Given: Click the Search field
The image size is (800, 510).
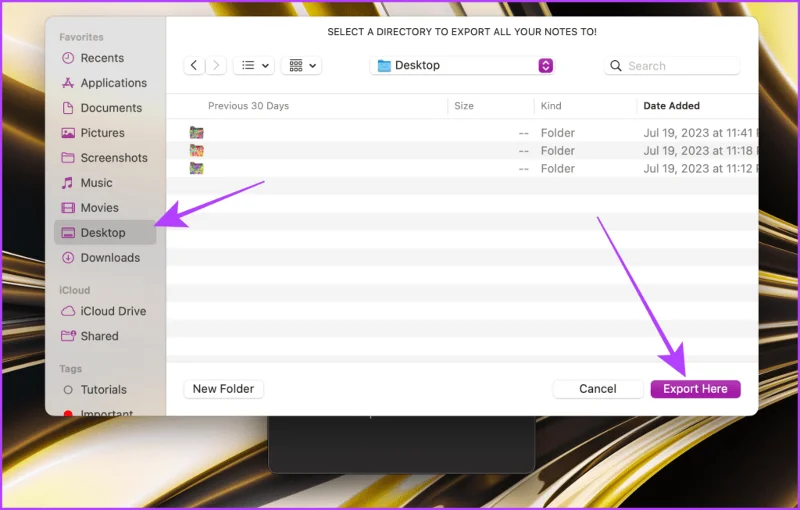Looking at the screenshot, I should click(x=672, y=66).
